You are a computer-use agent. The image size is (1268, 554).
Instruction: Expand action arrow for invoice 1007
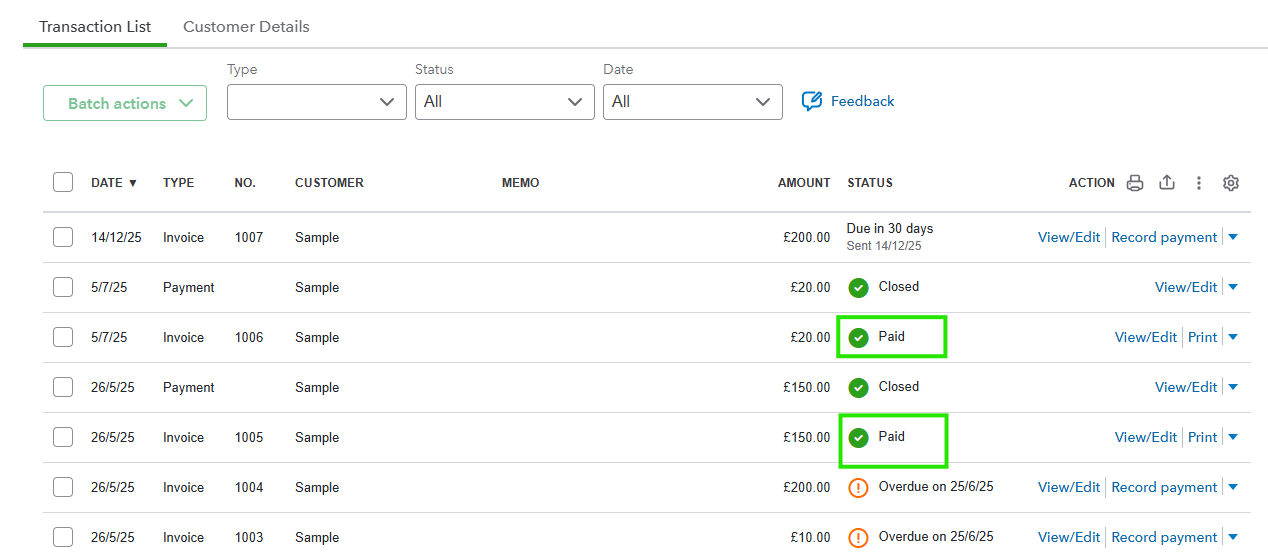point(1233,237)
